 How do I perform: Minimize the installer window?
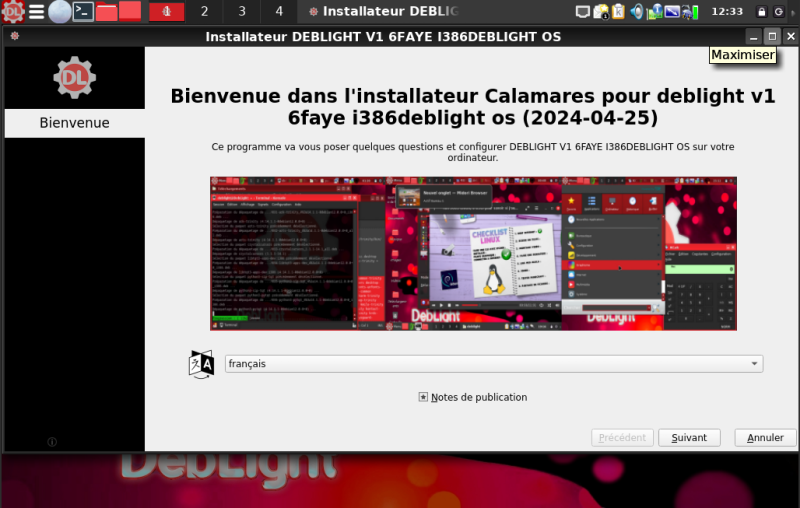pyautogui.click(x=754, y=37)
